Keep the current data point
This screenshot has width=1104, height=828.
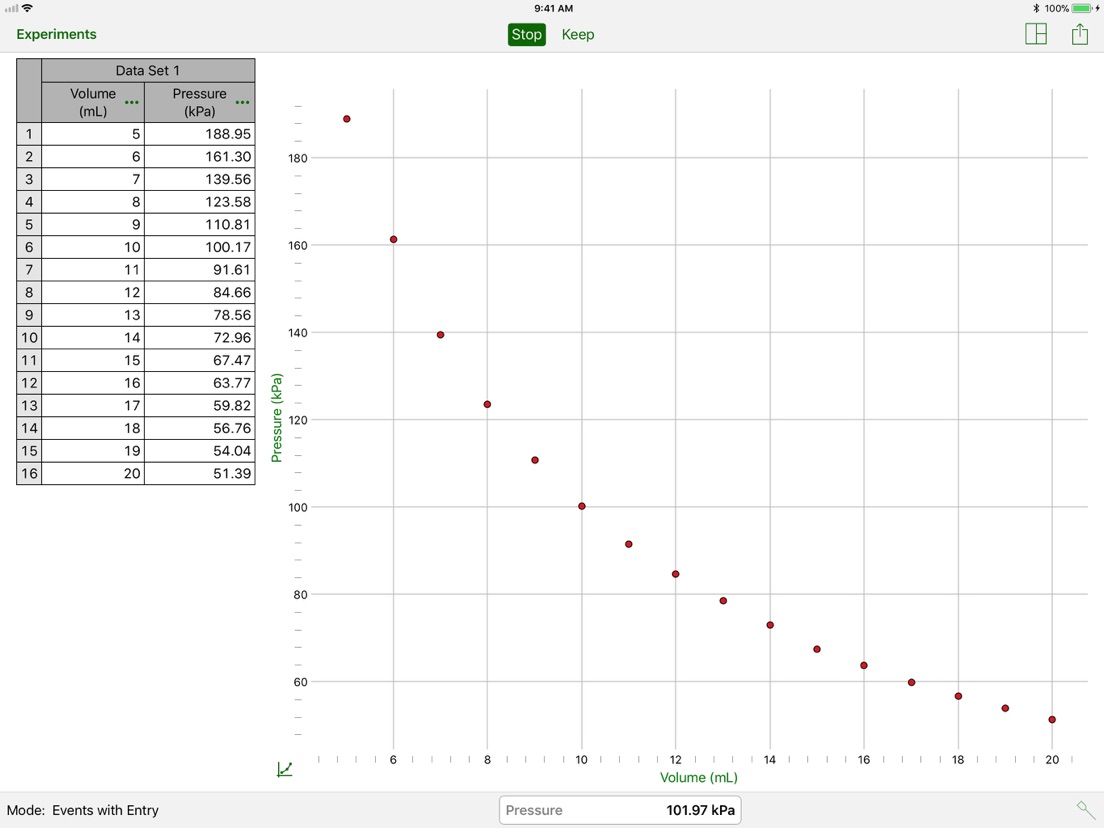[x=577, y=34]
